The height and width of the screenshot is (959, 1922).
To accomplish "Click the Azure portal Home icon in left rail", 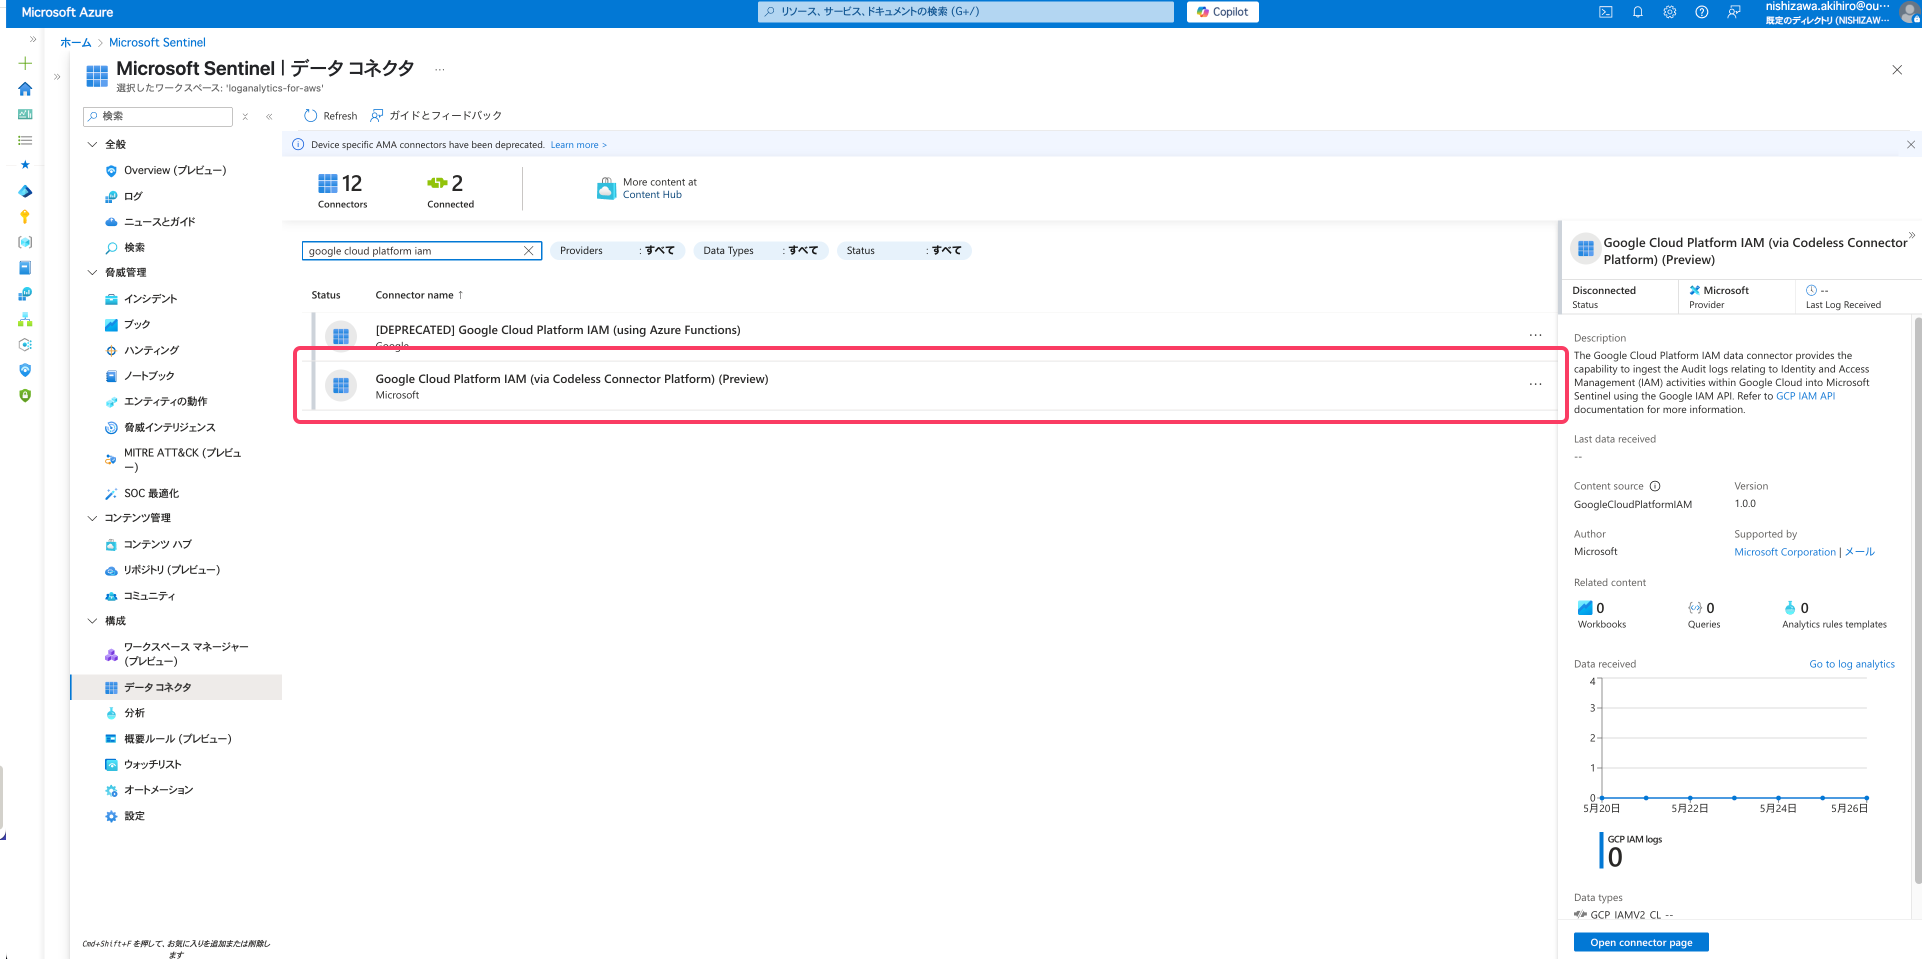I will coord(25,89).
